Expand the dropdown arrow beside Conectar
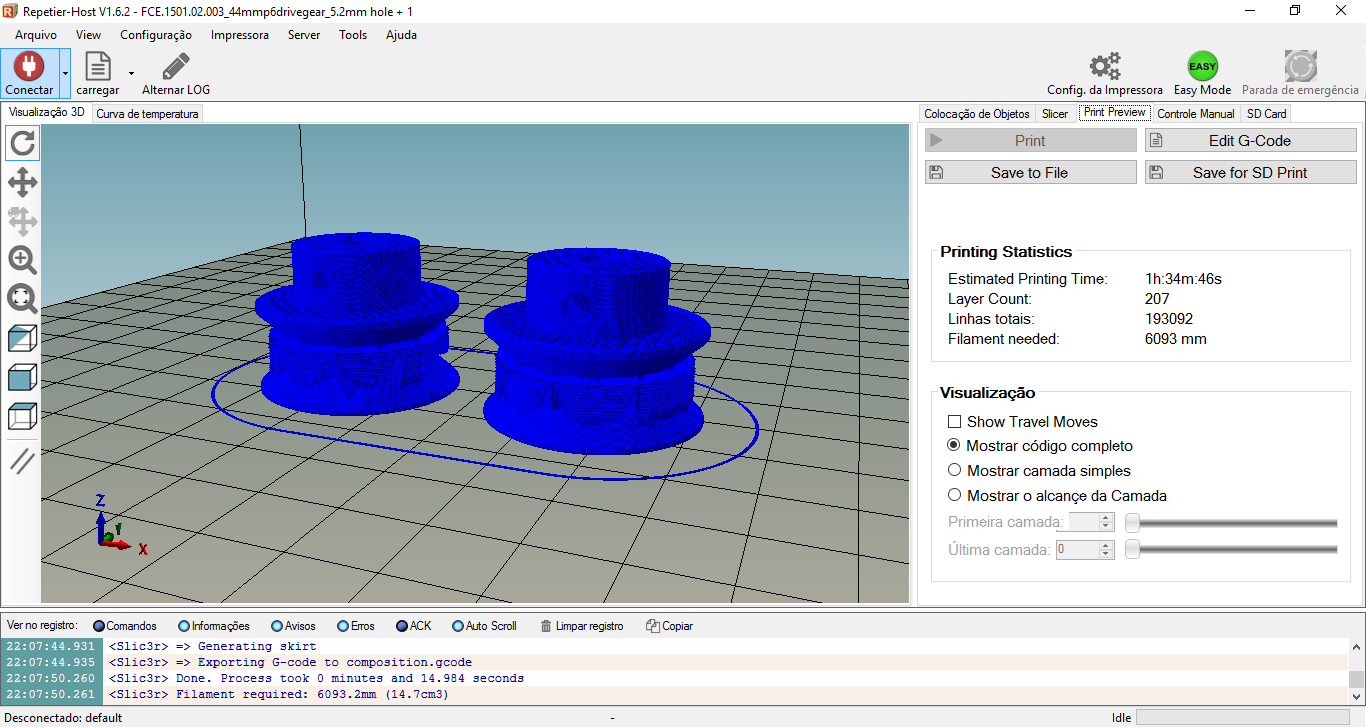 (x=65, y=73)
